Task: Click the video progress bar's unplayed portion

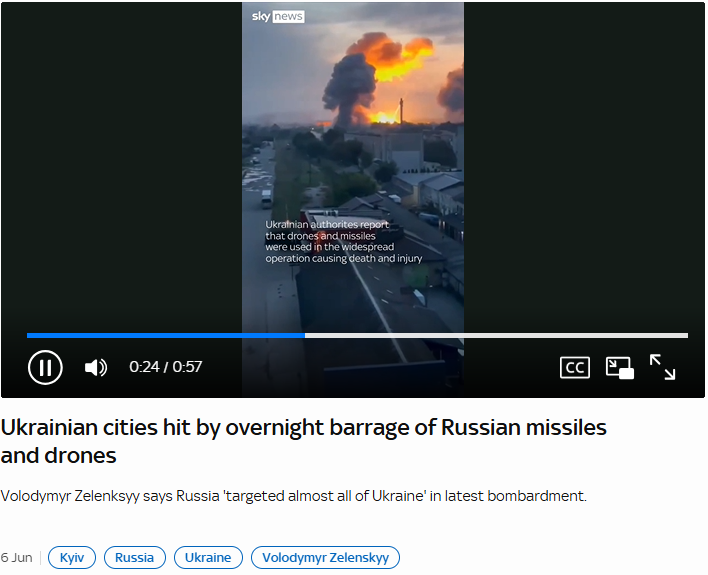Action: tap(496, 336)
